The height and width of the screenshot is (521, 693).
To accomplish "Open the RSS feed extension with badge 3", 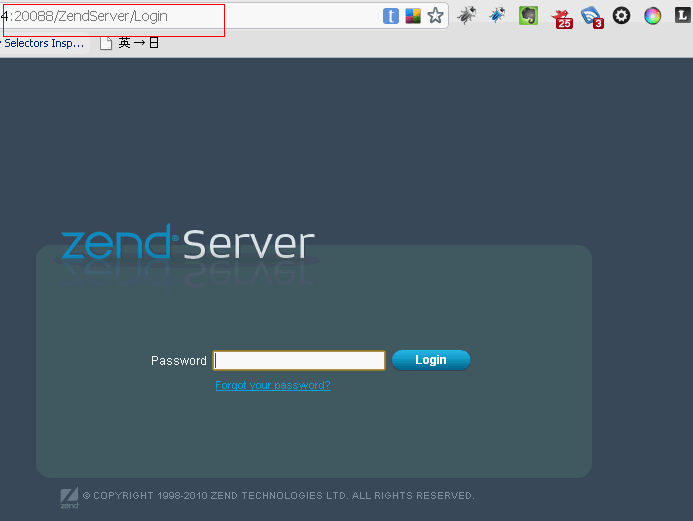I will point(592,18).
